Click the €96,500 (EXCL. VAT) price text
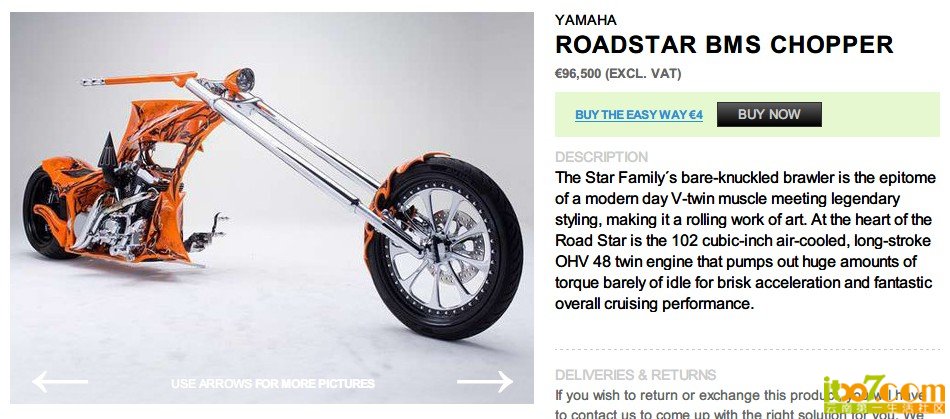This screenshot has width=950, height=419. click(x=618, y=74)
